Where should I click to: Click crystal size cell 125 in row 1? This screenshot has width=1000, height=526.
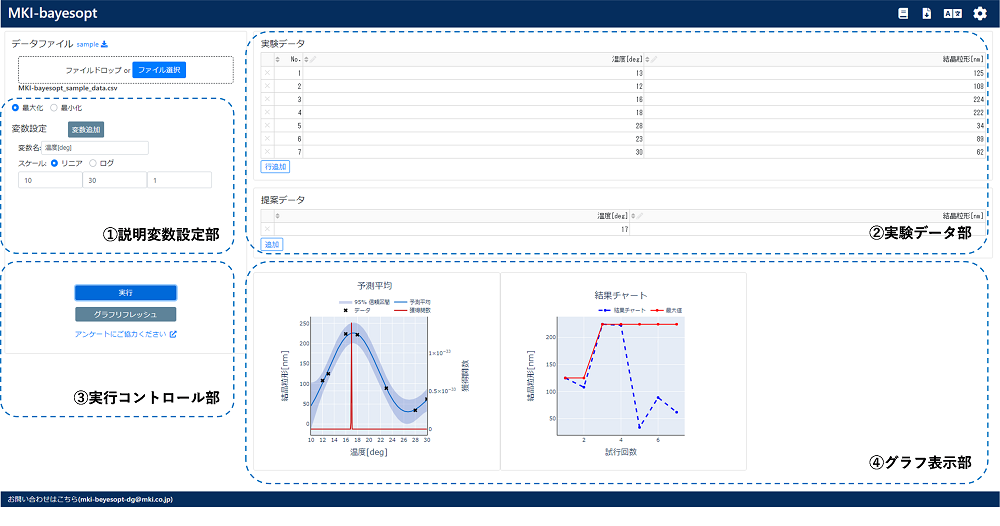tap(814, 73)
